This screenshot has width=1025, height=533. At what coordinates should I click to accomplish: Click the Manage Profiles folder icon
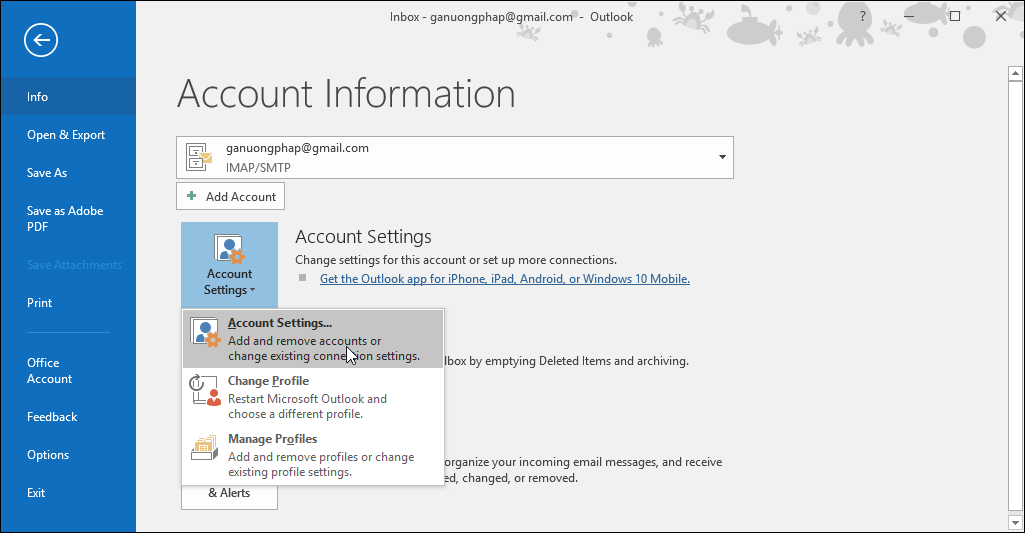205,451
